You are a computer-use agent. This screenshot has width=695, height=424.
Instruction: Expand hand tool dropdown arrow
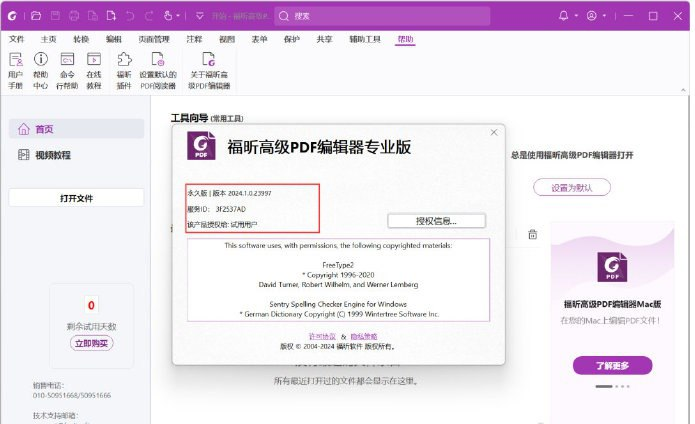point(178,16)
